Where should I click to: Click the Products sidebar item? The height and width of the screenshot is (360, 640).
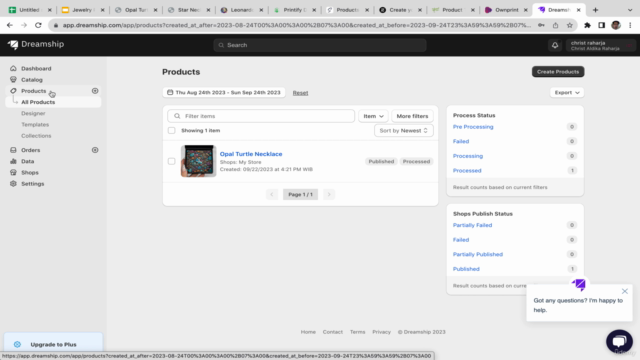33,91
